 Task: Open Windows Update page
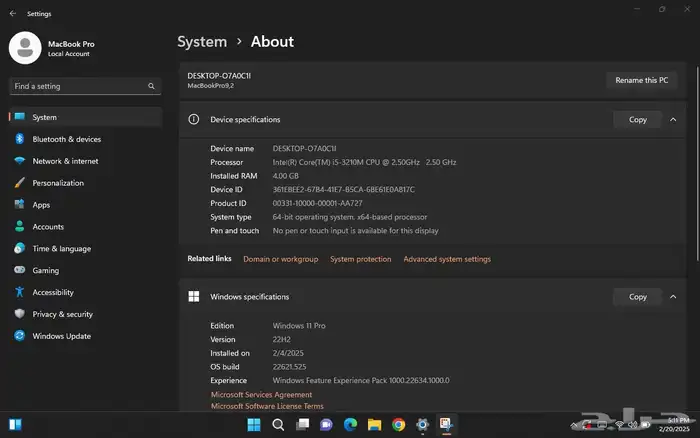click(x=62, y=336)
